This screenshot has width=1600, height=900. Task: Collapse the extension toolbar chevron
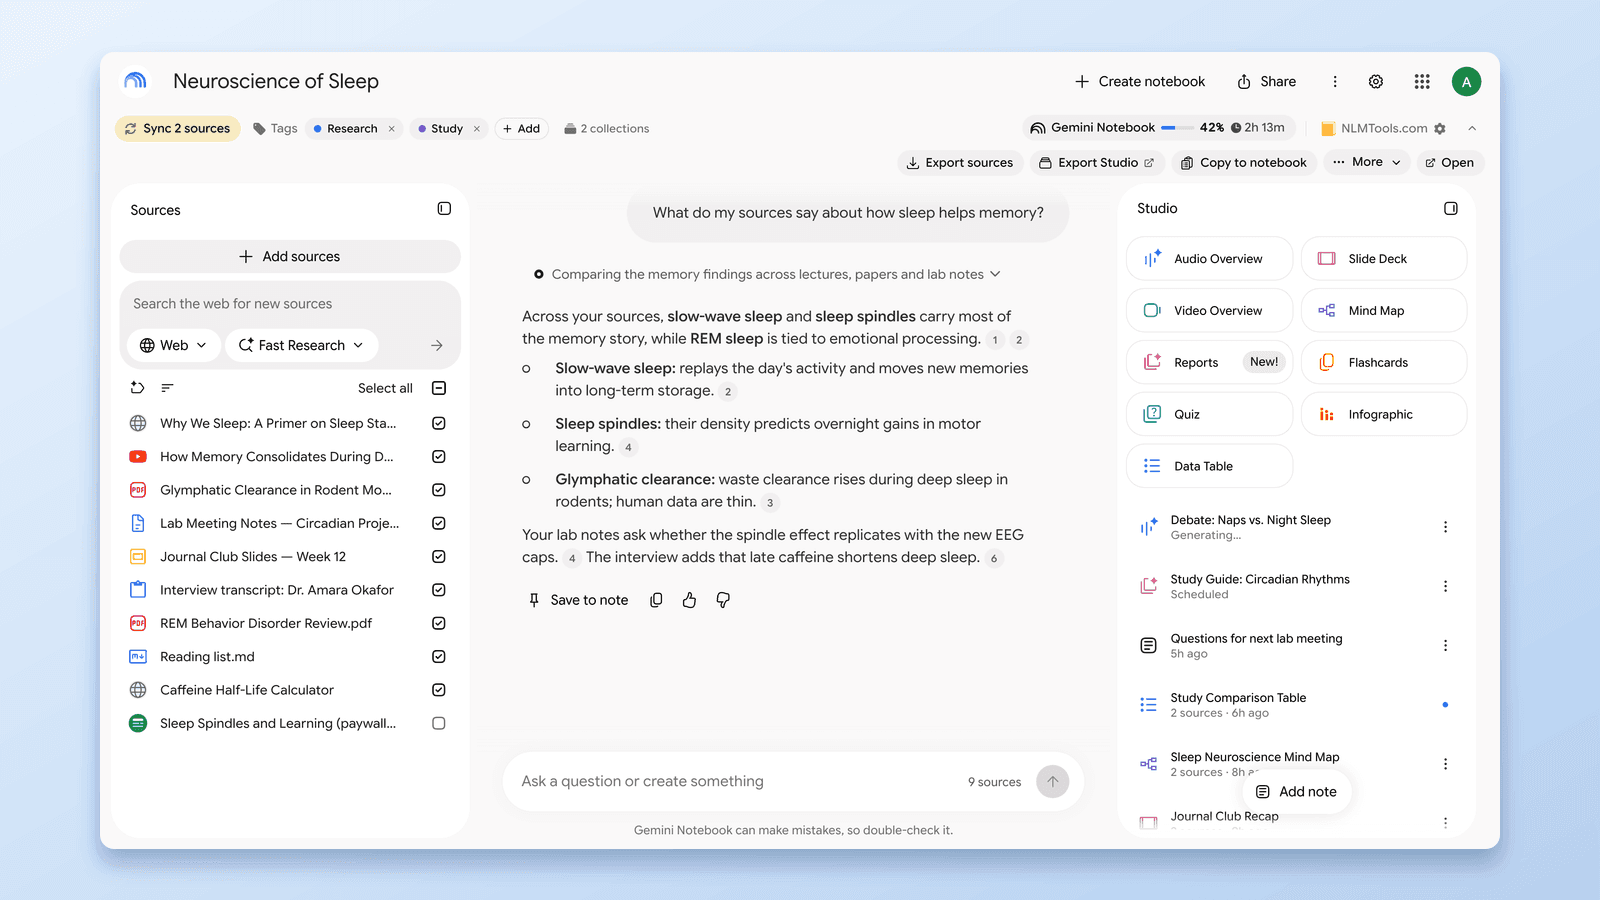[x=1472, y=128]
